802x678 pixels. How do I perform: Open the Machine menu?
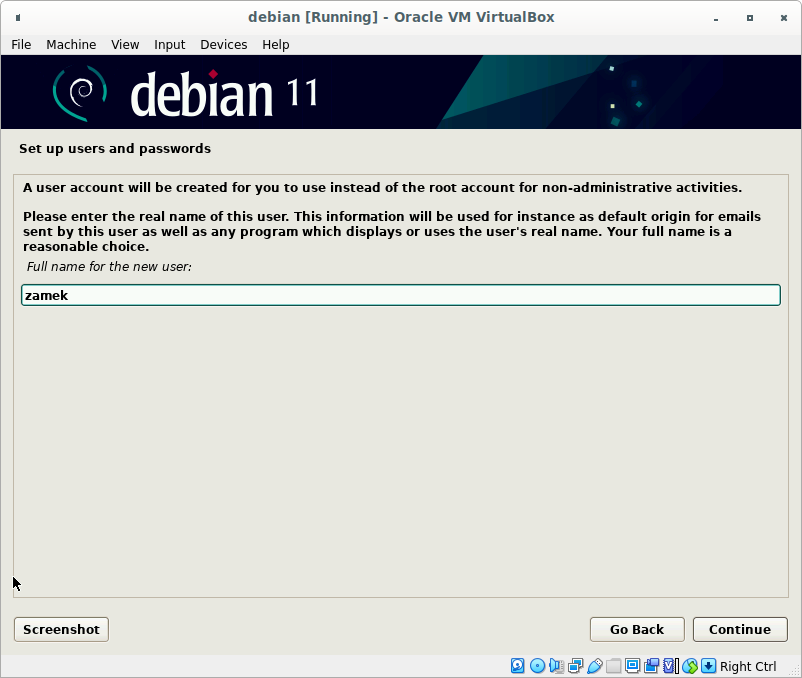coord(71,45)
